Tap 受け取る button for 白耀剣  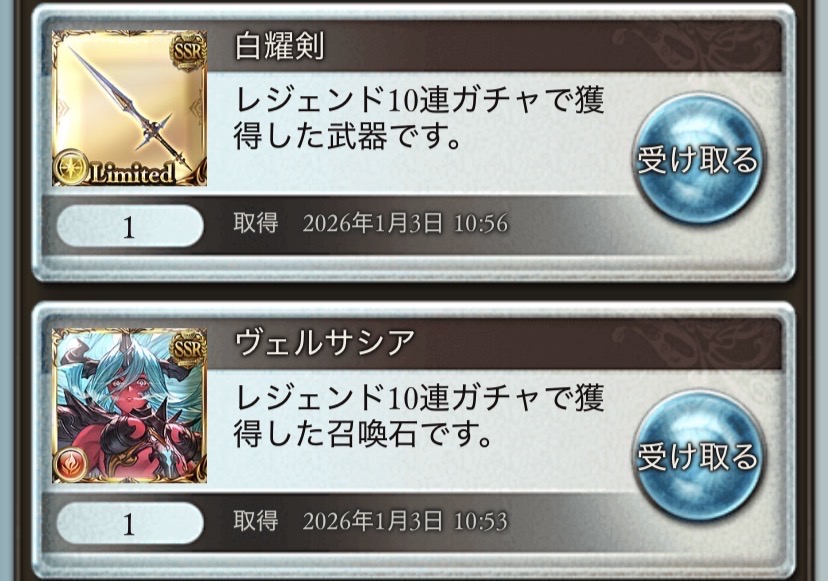(x=698, y=159)
